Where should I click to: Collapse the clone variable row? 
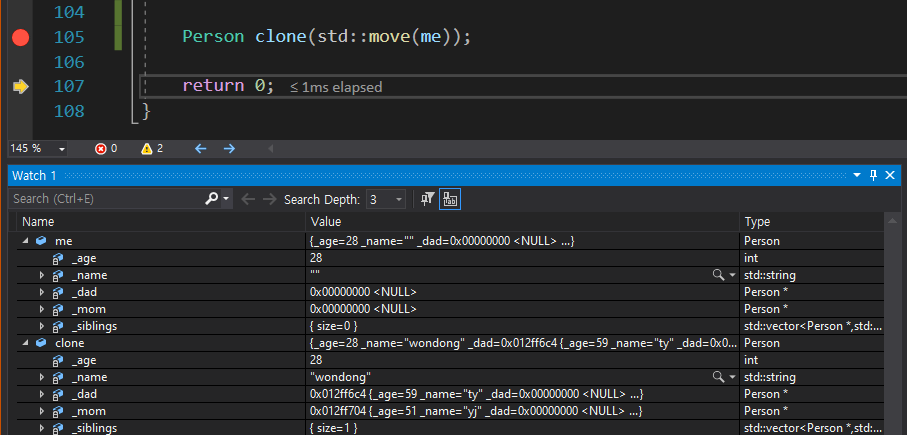pos(25,343)
